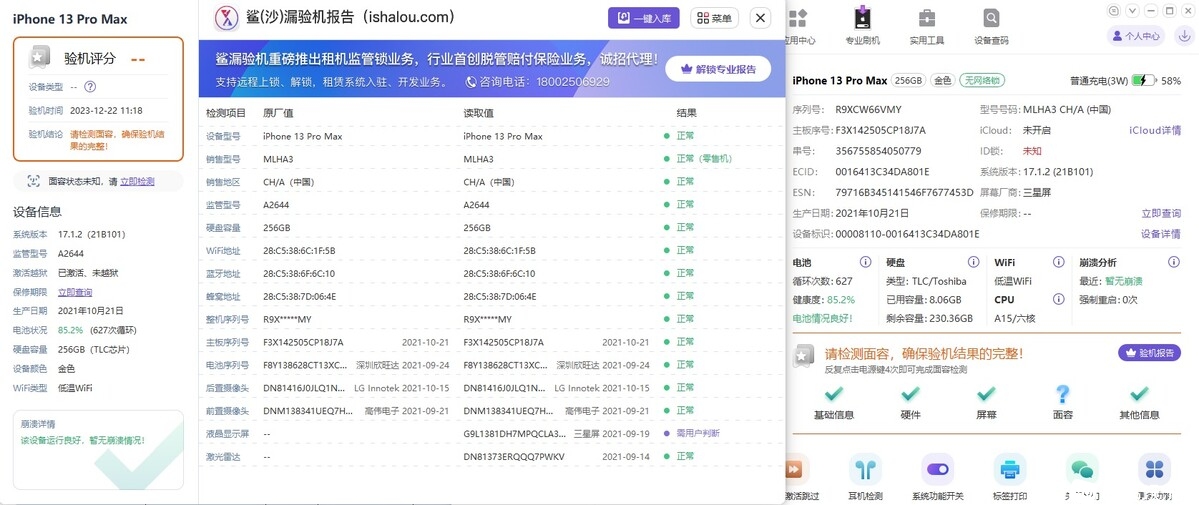This screenshot has width=1199, height=505.
Task: Show info for the 电池 section
Action: click(865, 262)
